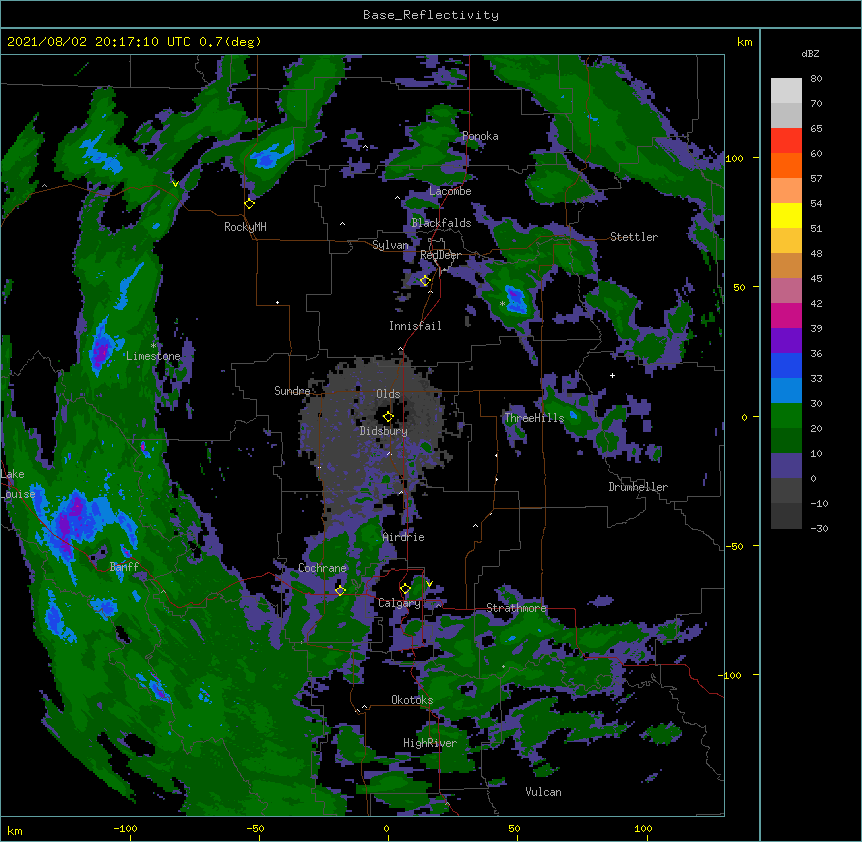This screenshot has height=842, width=862.
Task: Select the radar site diamond between Olds and Didsbury
Action: click(388, 417)
